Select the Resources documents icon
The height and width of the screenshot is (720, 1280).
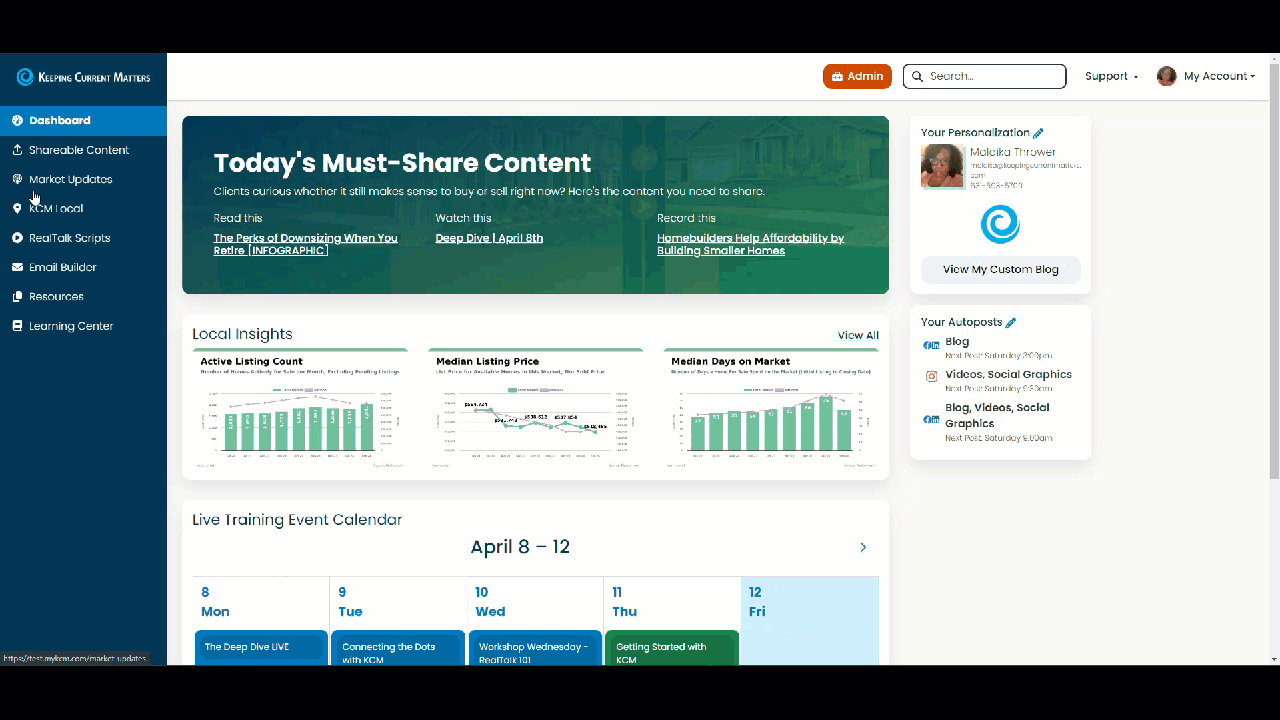[x=17, y=297]
